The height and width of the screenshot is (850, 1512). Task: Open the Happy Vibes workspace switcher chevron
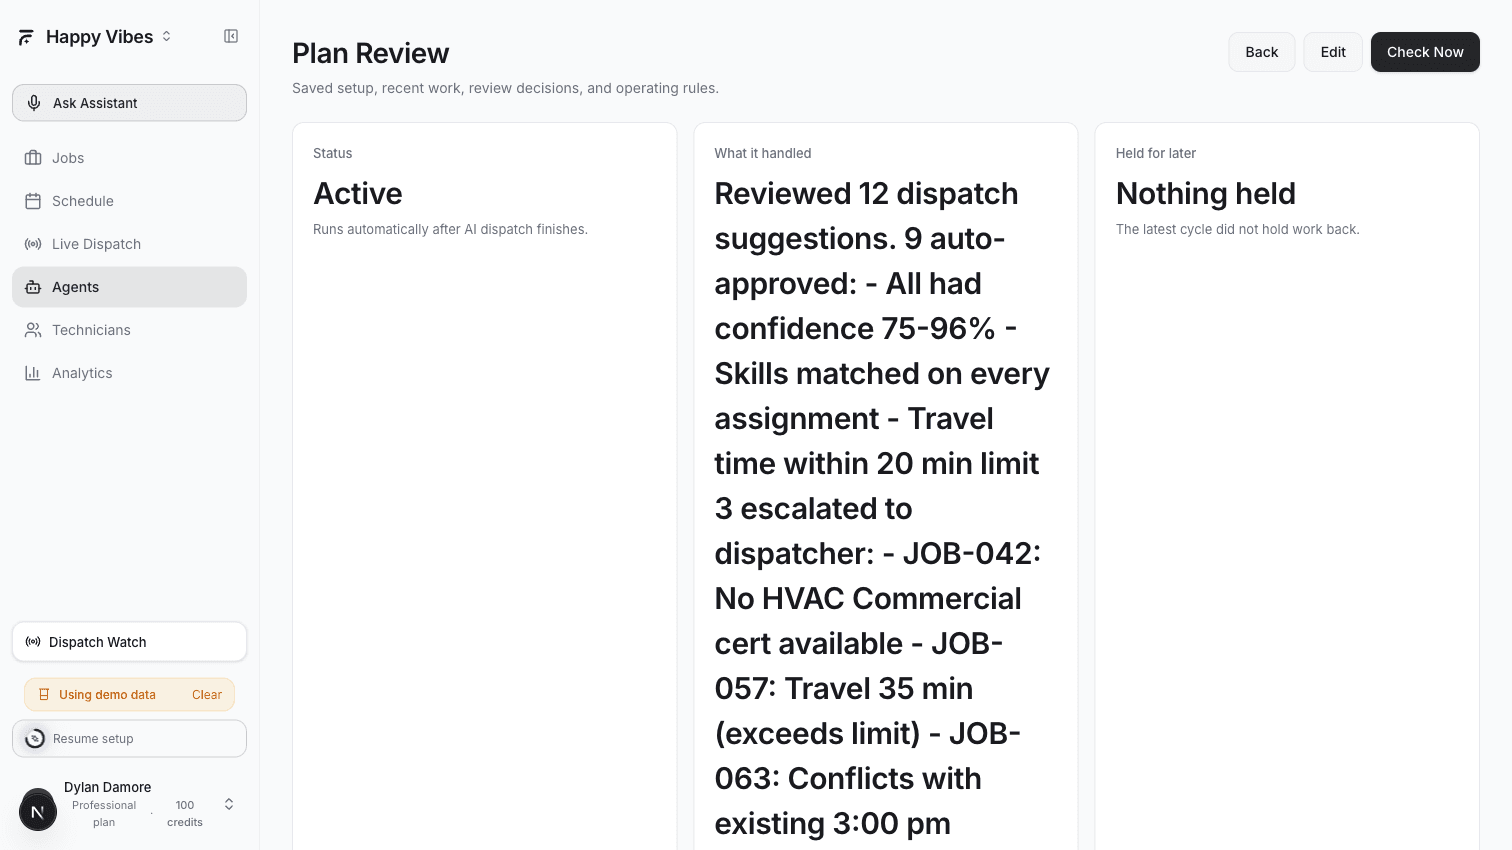point(167,36)
